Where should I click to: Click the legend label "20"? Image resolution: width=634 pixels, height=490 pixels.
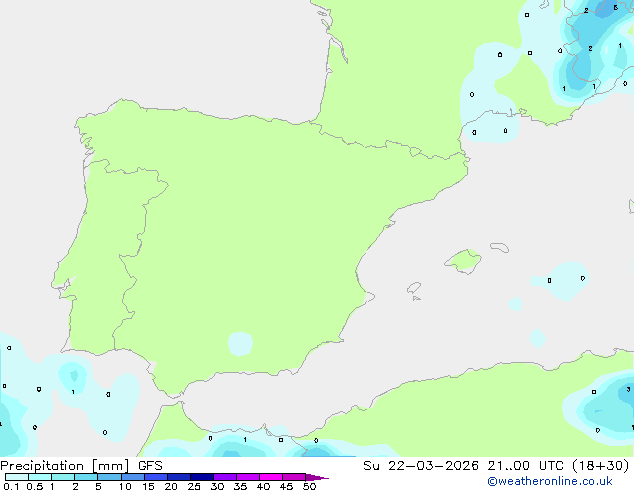(x=171, y=486)
